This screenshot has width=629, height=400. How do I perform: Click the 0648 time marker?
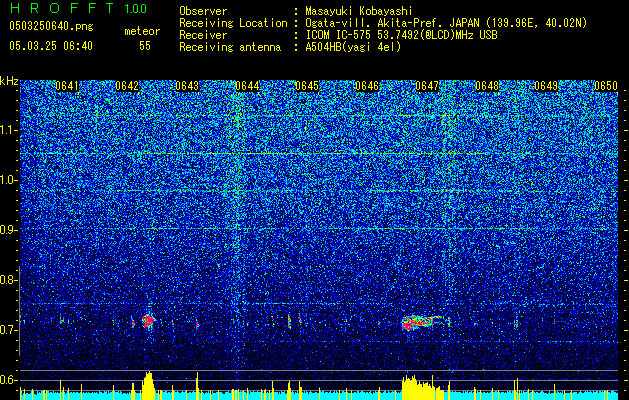tap(487, 86)
